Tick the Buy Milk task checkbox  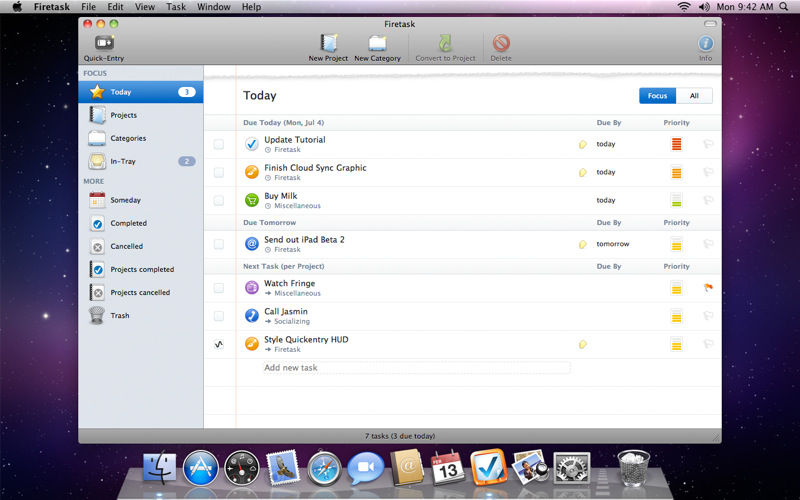coord(219,200)
